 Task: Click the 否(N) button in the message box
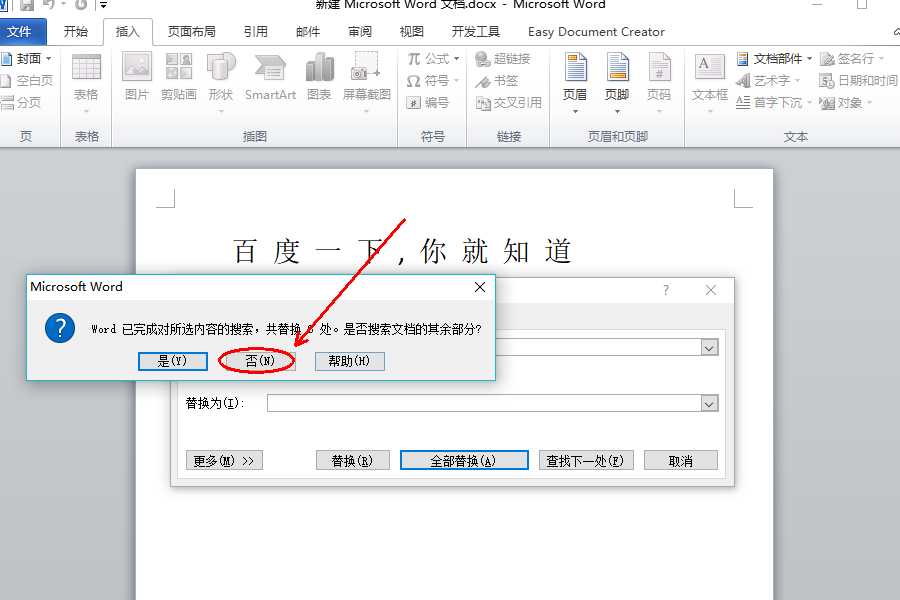click(260, 361)
